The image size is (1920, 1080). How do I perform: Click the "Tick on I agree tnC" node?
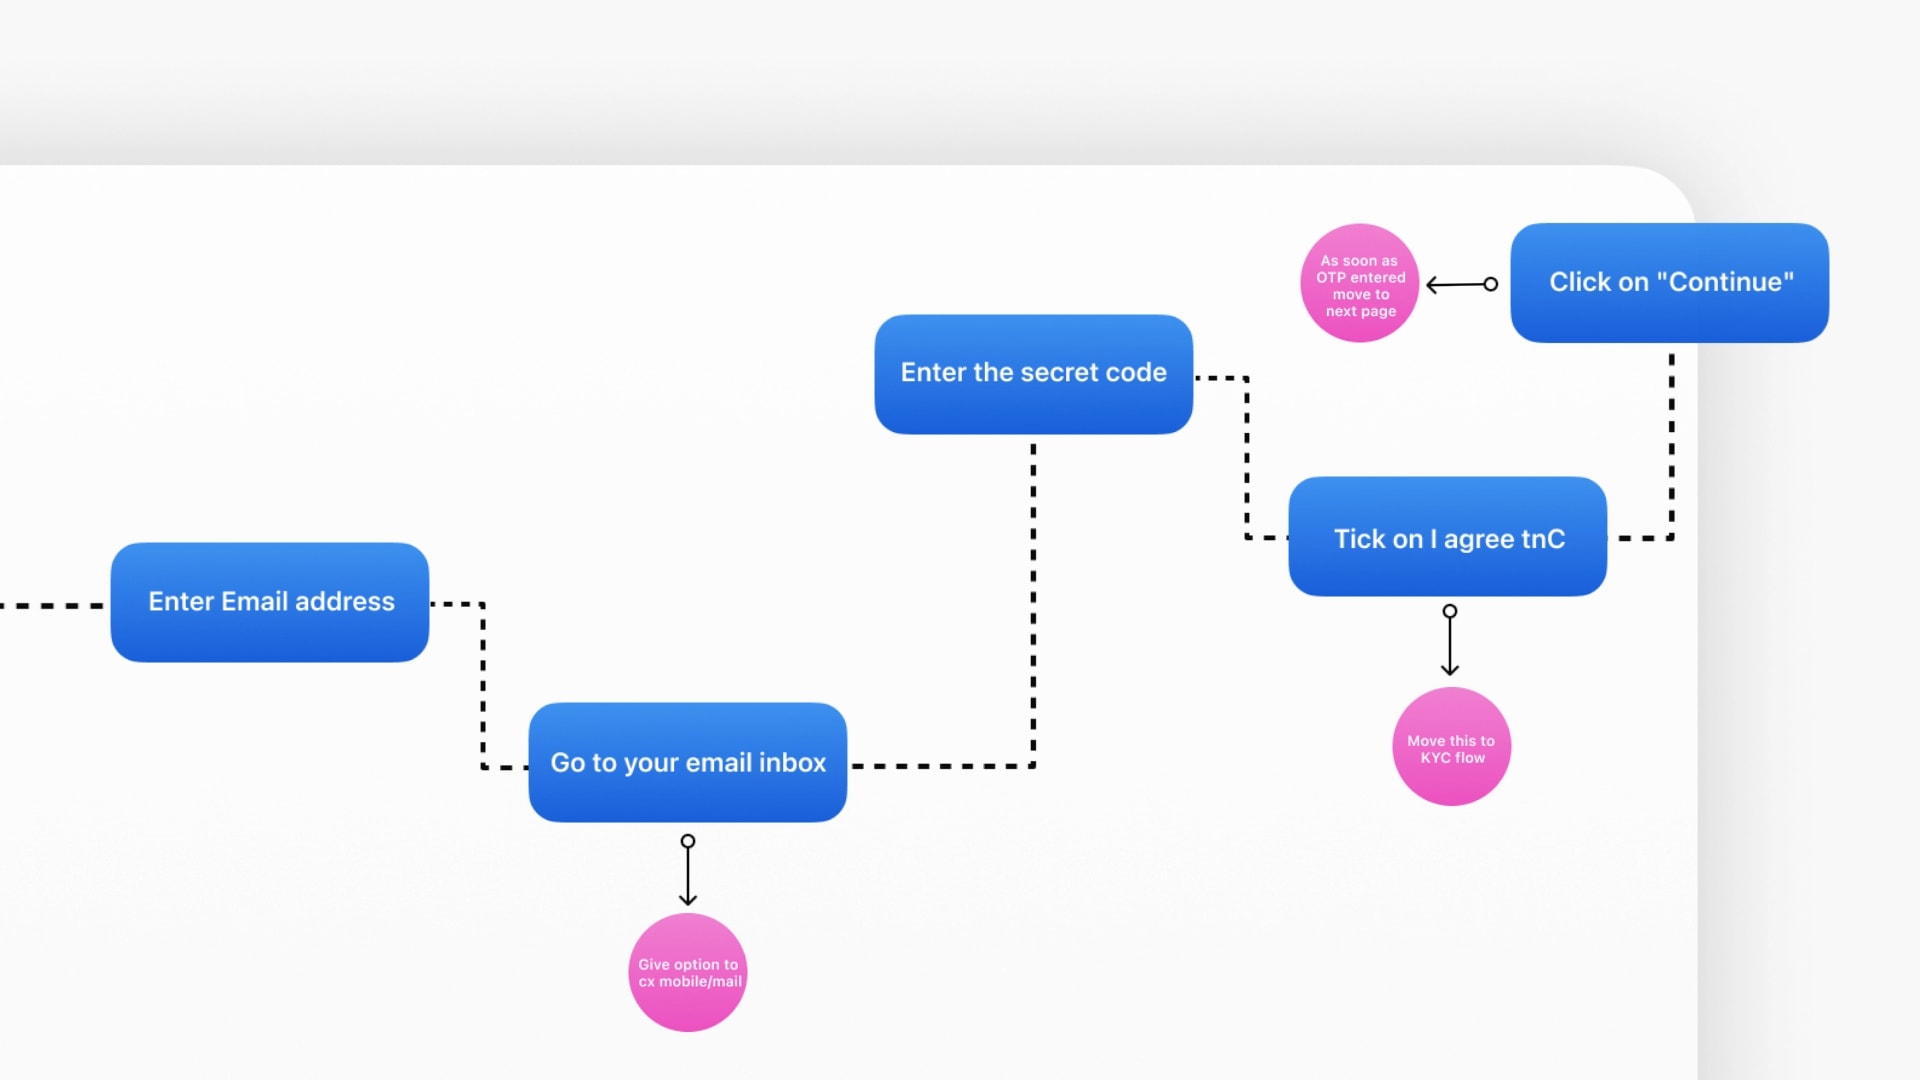click(1448, 537)
